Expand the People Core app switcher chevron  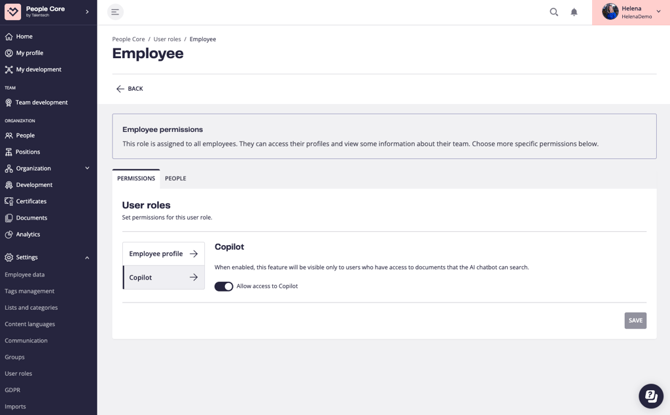pyautogui.click(x=87, y=12)
